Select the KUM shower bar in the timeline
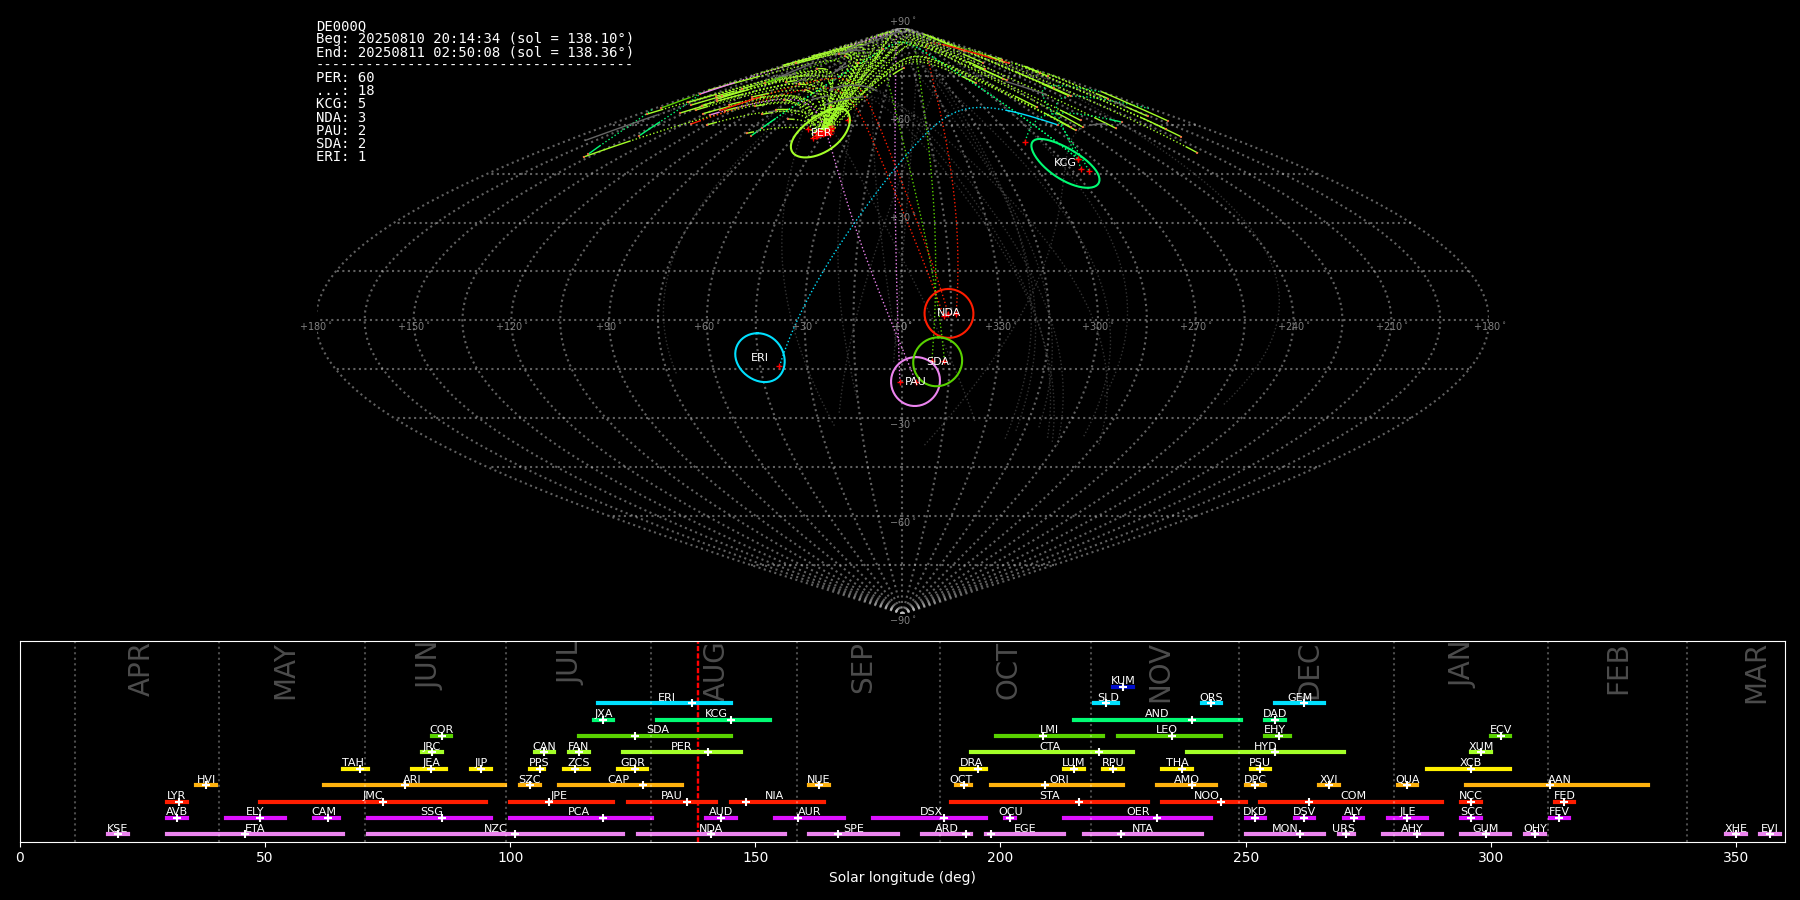 [1123, 687]
